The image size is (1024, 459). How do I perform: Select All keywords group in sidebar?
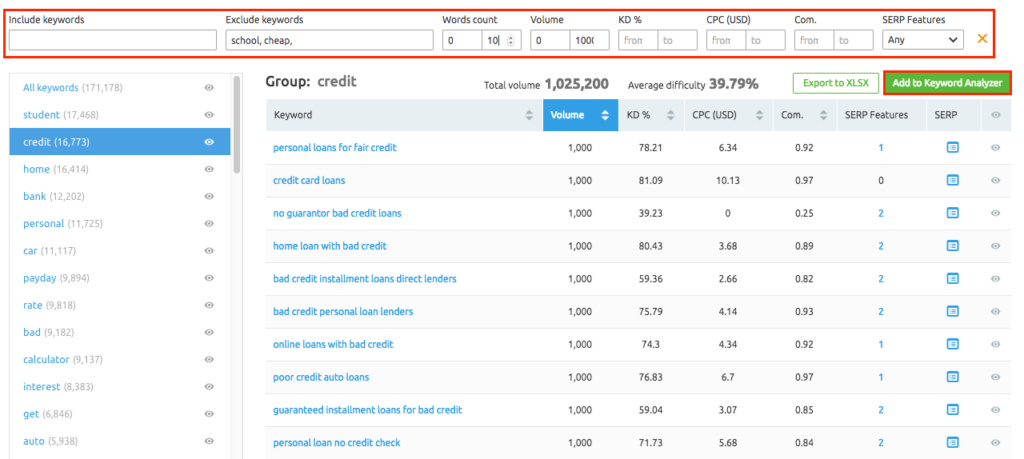pyautogui.click(x=72, y=88)
